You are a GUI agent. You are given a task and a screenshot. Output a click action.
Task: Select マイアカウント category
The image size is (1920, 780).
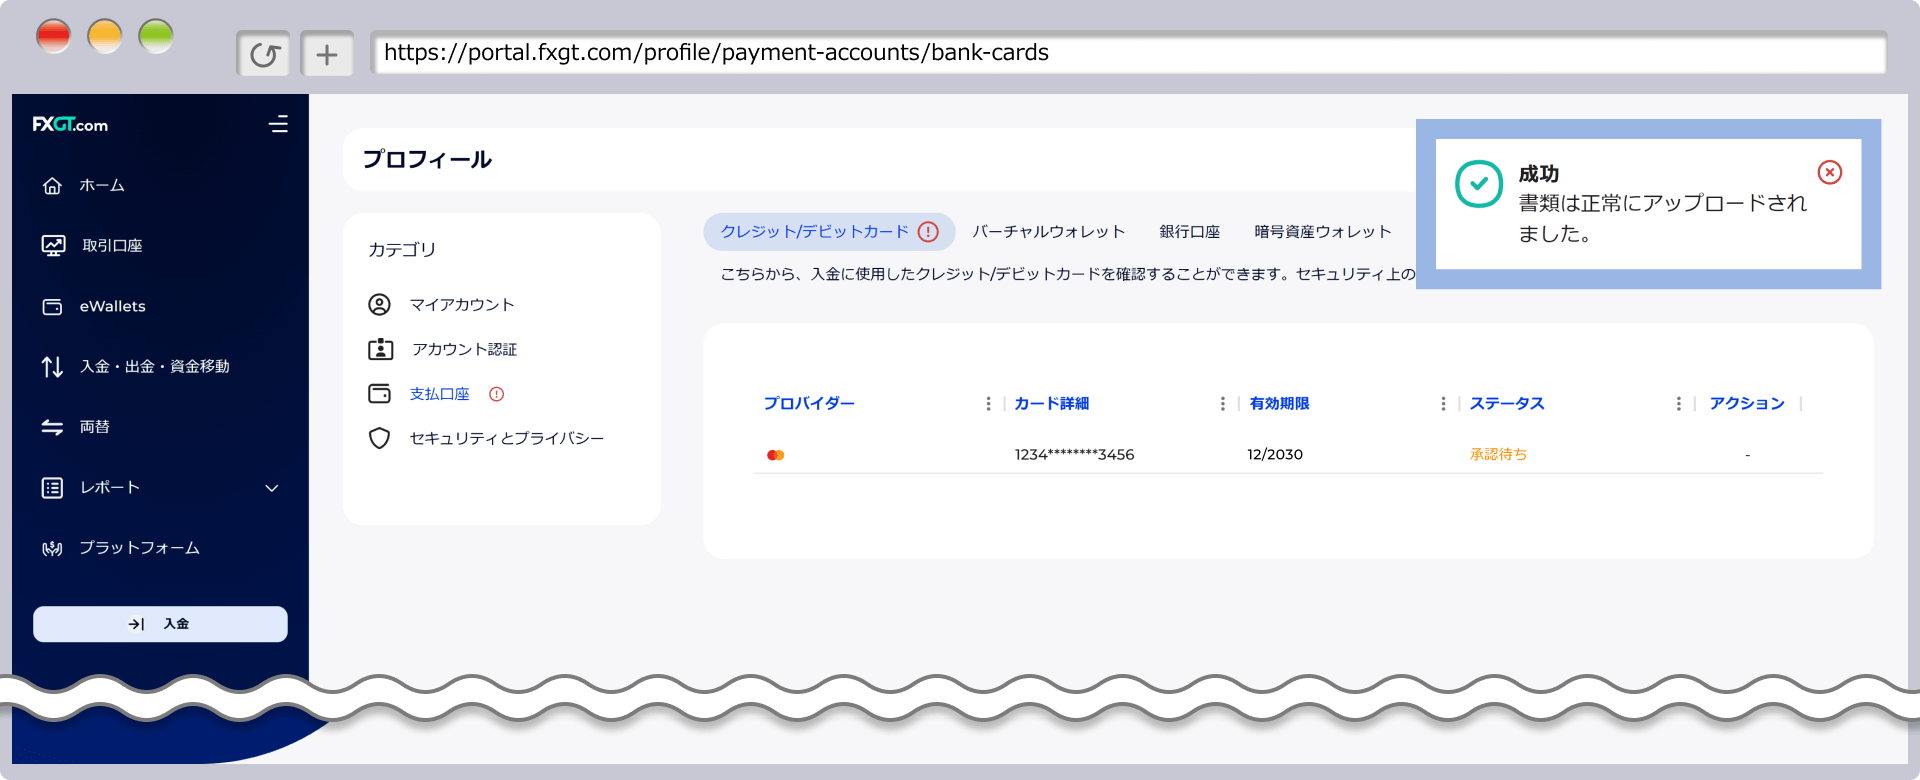pos(461,304)
